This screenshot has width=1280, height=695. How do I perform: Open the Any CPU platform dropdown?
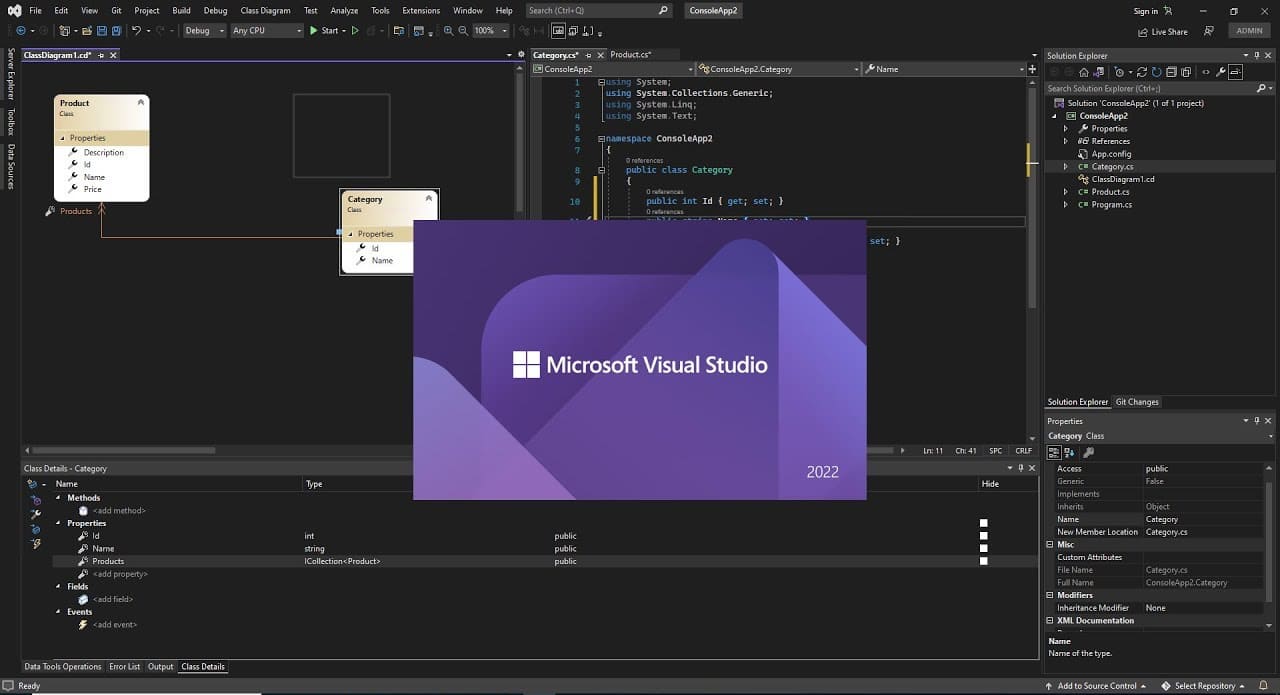click(x=266, y=31)
